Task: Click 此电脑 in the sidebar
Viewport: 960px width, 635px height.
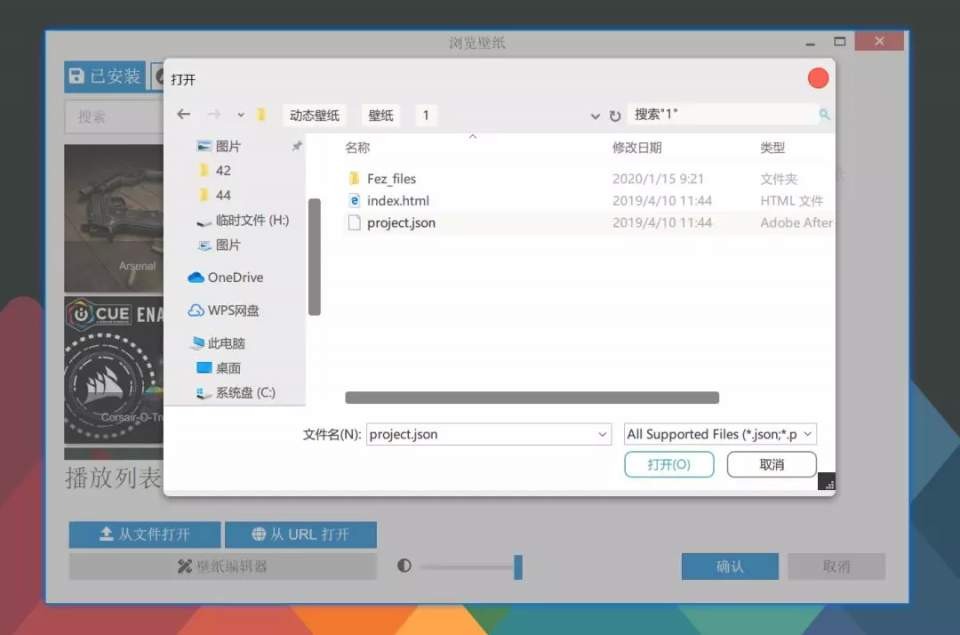Action: click(x=226, y=343)
